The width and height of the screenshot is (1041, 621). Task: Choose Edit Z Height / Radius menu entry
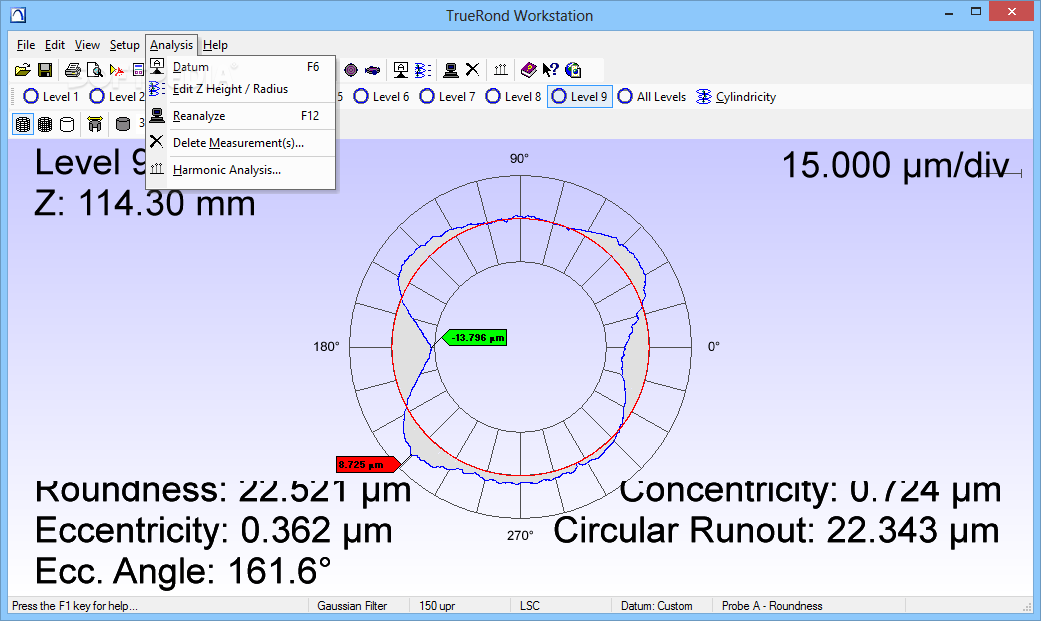tap(240, 89)
